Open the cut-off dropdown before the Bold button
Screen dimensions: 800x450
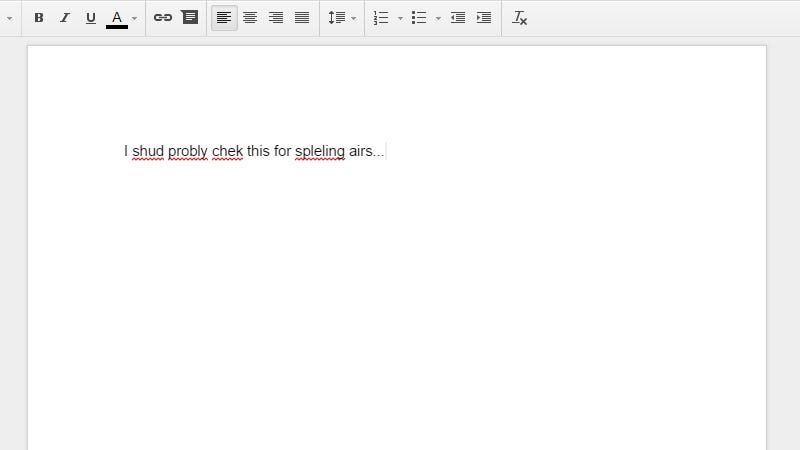(9, 18)
